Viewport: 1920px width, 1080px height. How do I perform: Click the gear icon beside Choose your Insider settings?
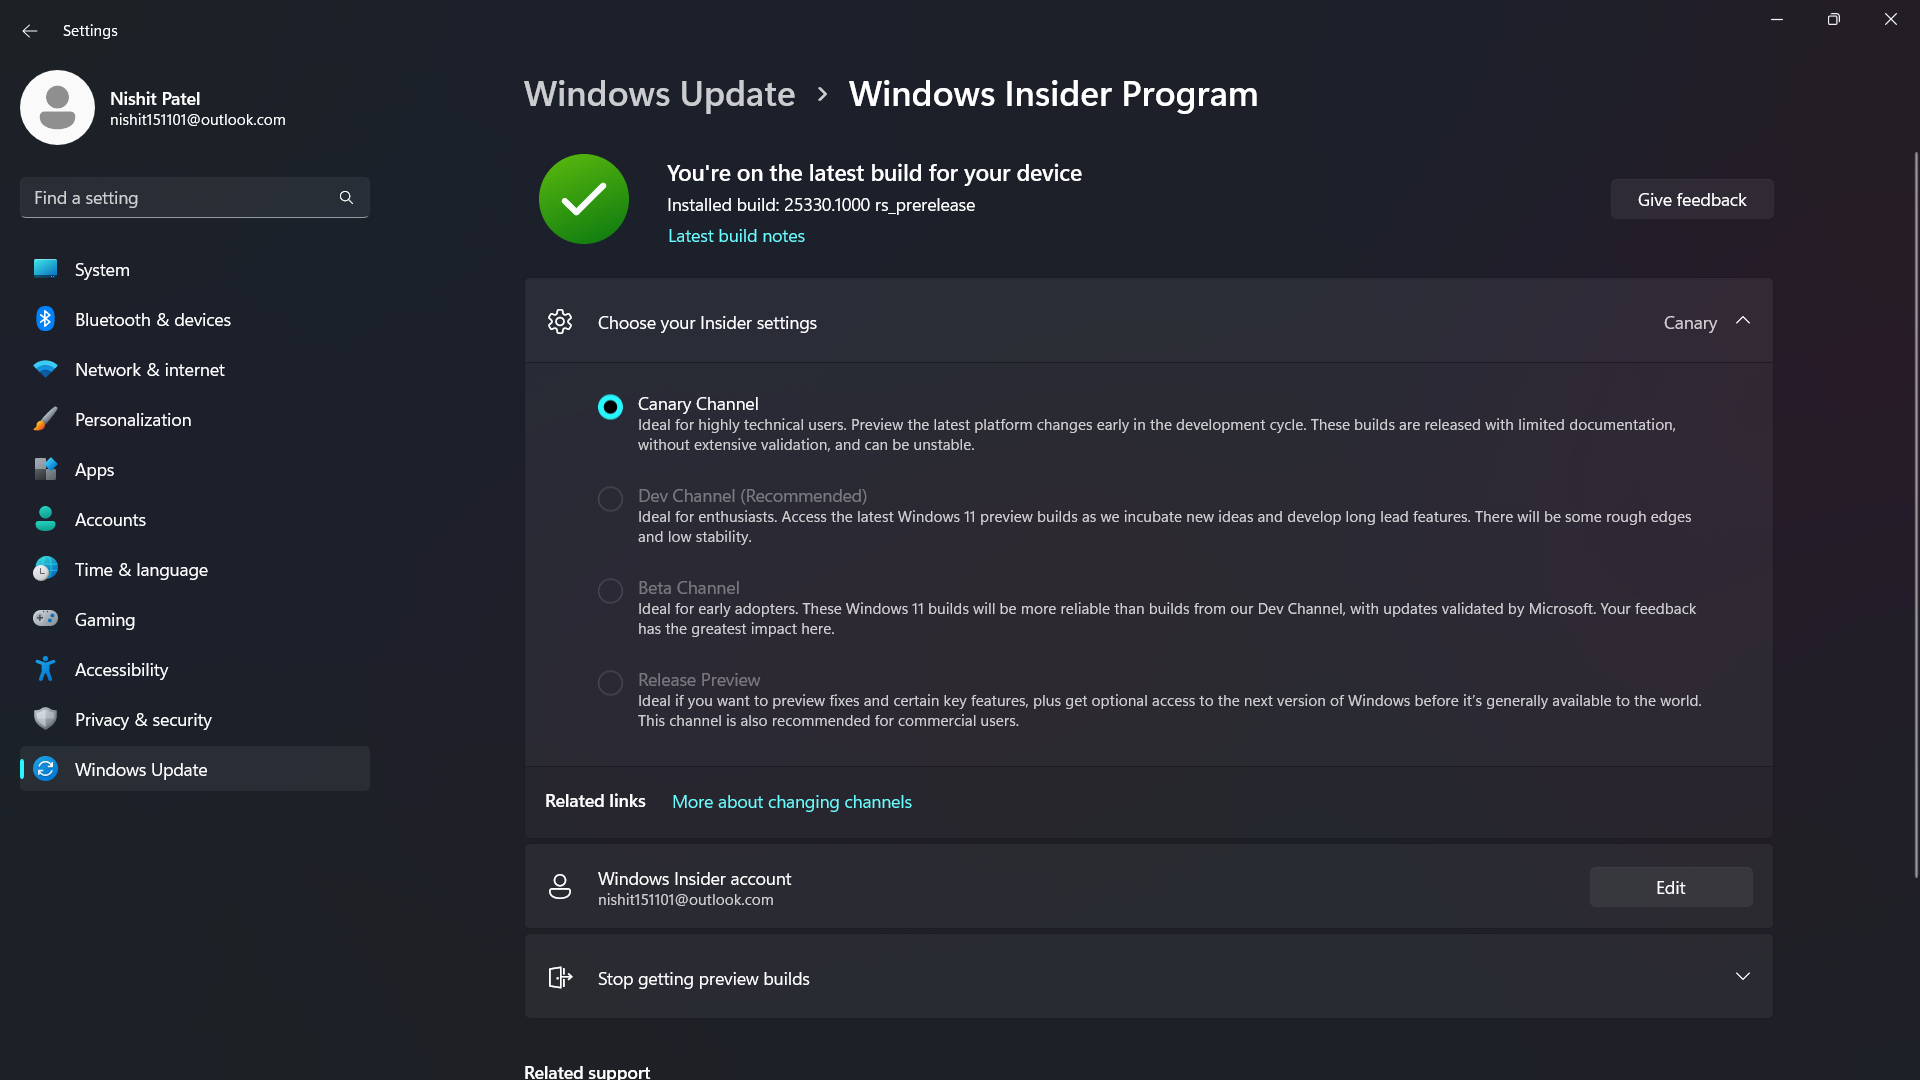pyautogui.click(x=560, y=322)
